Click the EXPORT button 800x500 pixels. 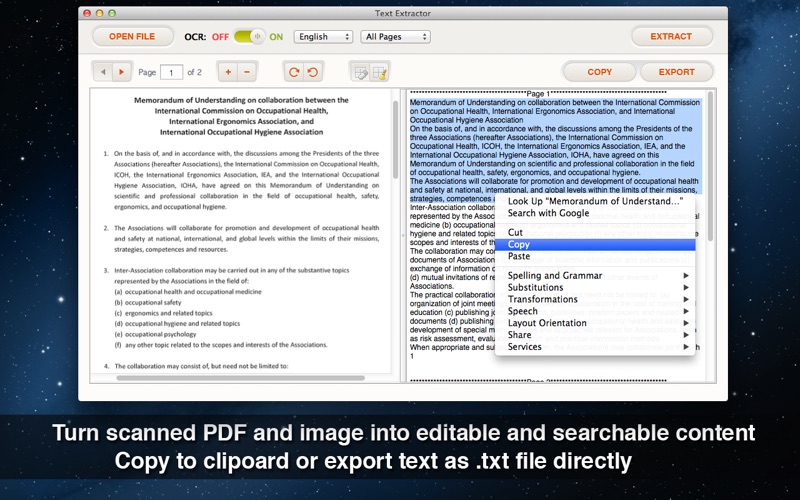tap(677, 72)
